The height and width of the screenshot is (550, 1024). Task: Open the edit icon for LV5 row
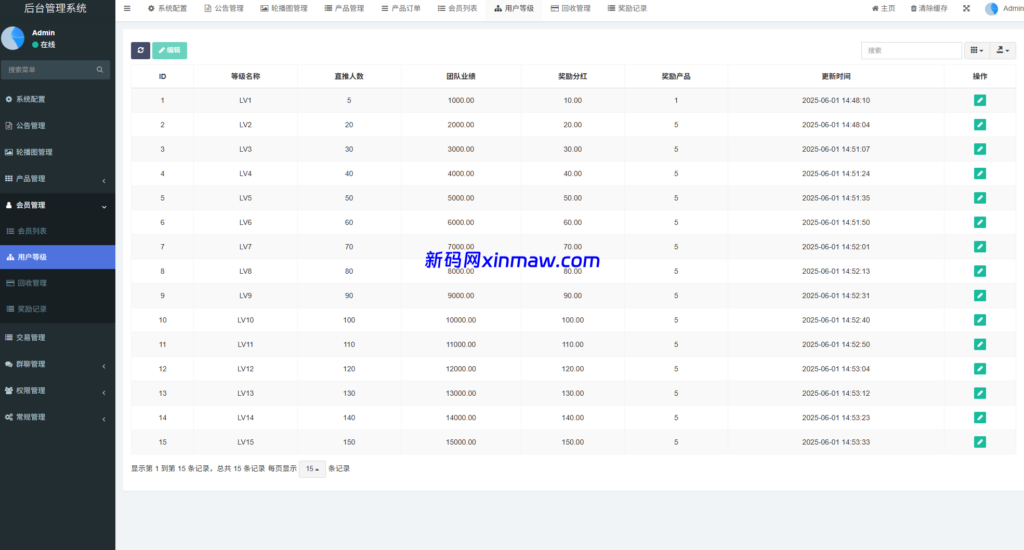pos(980,198)
